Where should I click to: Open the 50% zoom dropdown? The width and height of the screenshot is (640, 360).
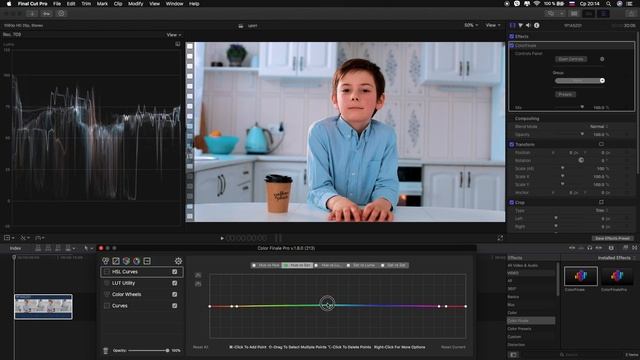[x=471, y=25]
